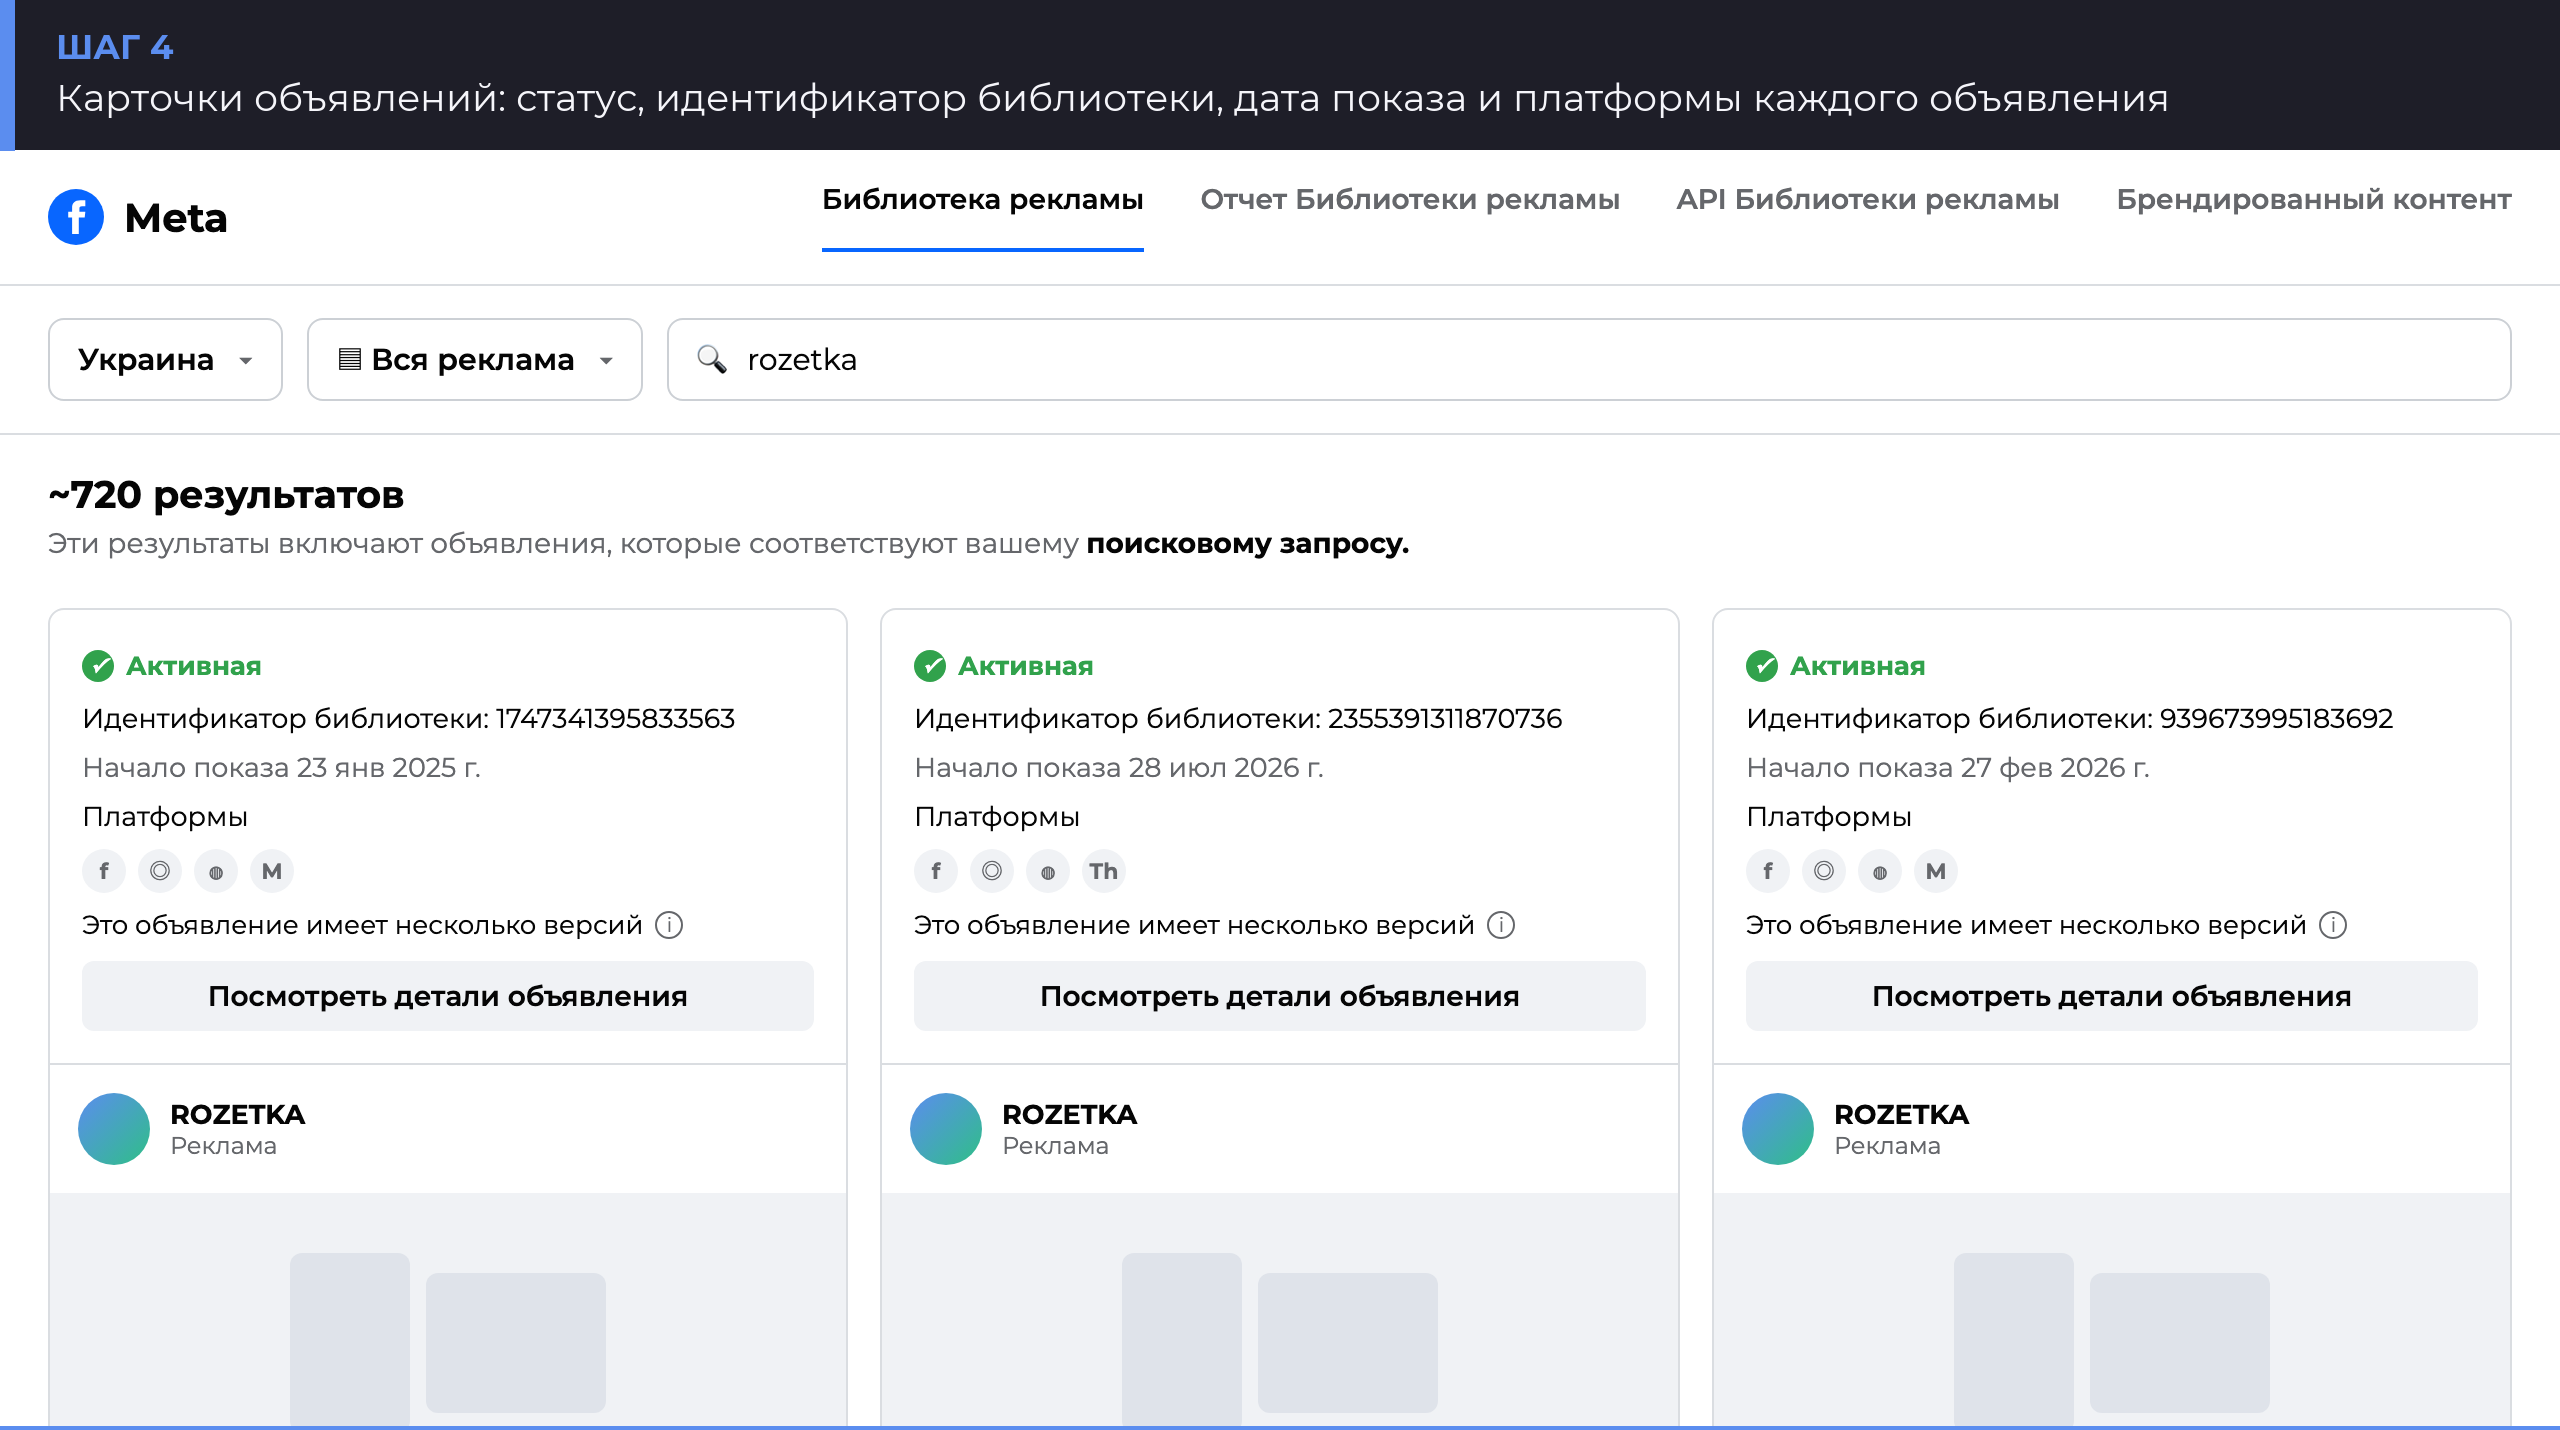The width and height of the screenshot is (2560, 1430).
Task: Click the Instagram platform icon in ad 2355391311870736
Action: pyautogui.click(x=992, y=871)
